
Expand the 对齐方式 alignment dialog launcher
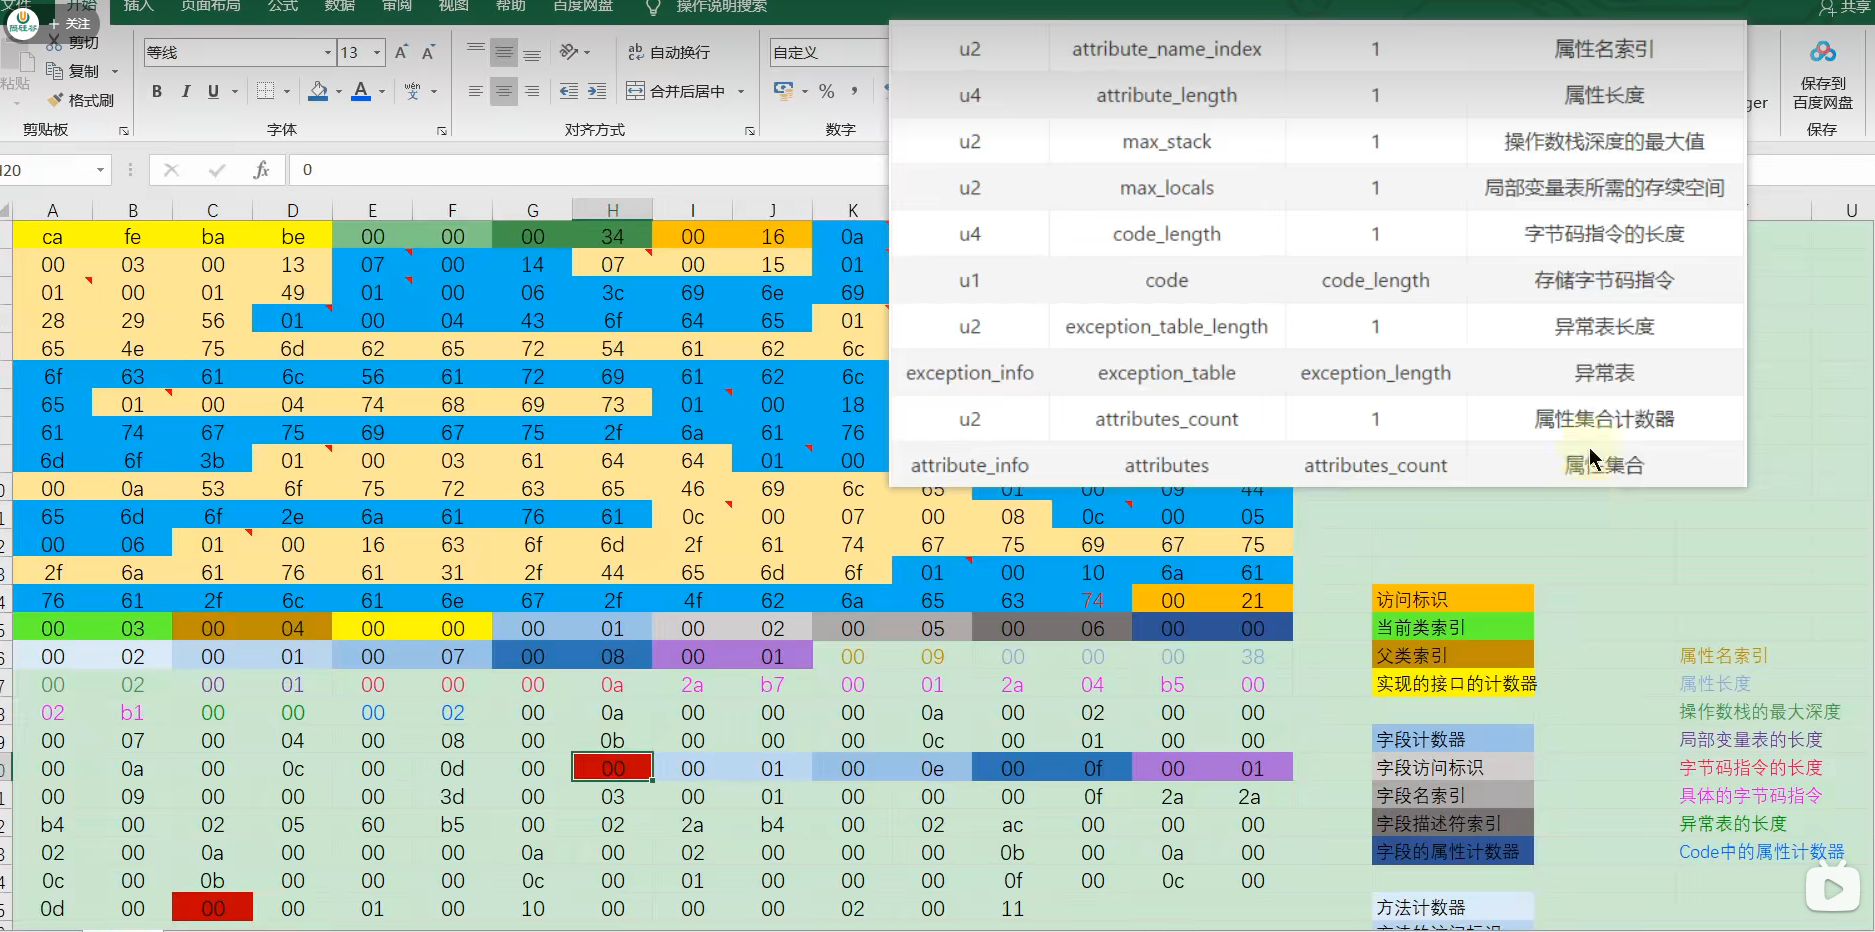tap(749, 131)
